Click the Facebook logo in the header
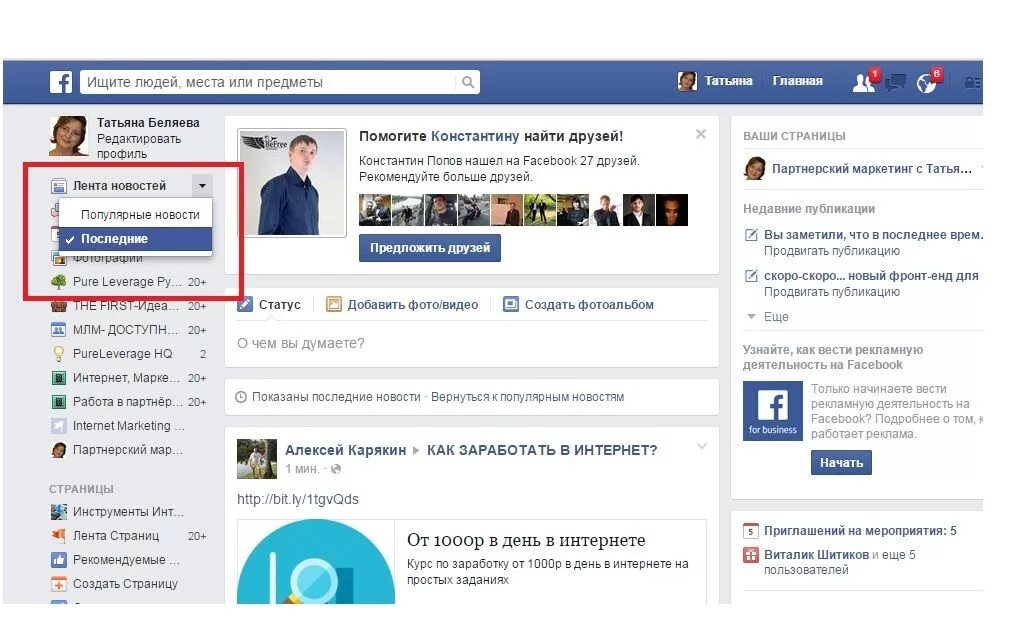This screenshot has width=1012, height=618. (61, 82)
